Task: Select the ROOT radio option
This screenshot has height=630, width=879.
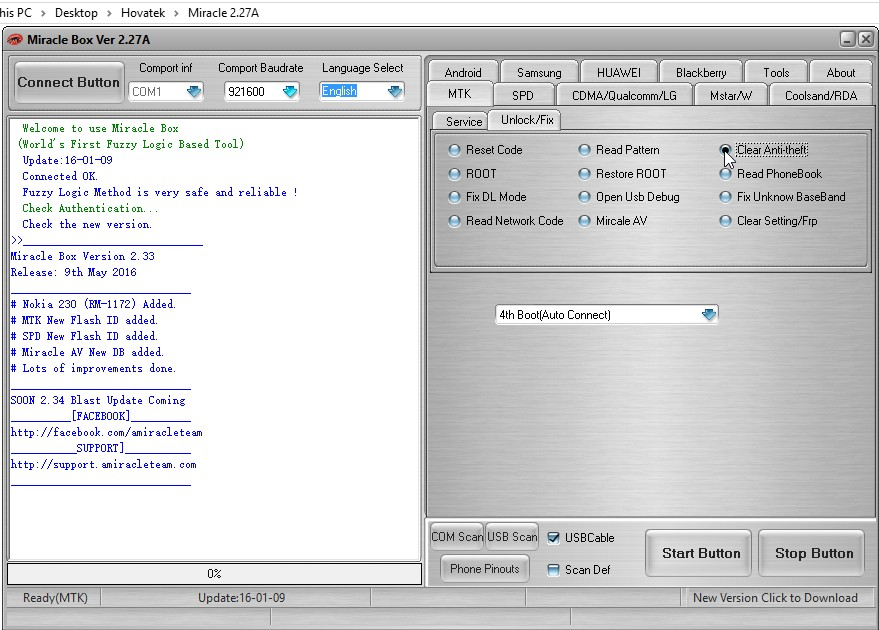Action: [473, 174]
